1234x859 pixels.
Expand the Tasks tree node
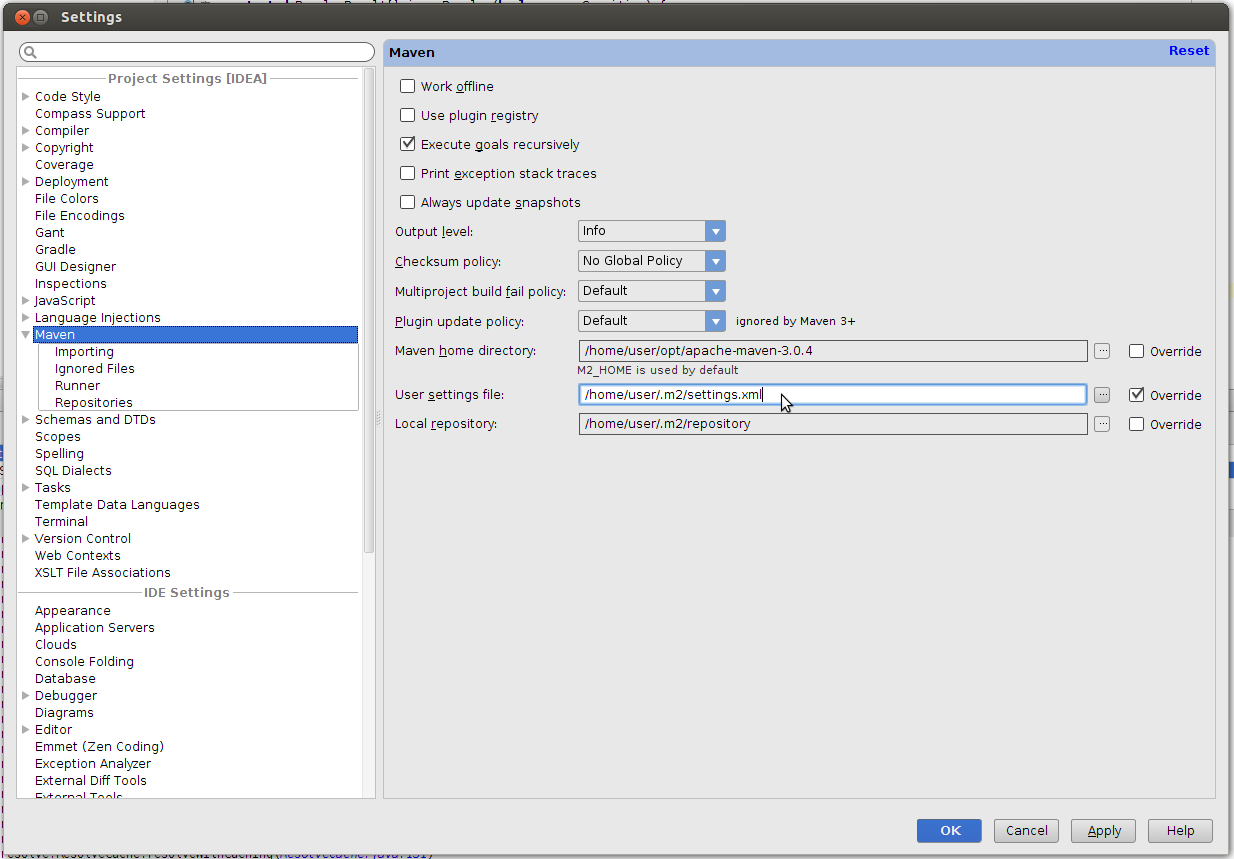pyautogui.click(x=26, y=488)
